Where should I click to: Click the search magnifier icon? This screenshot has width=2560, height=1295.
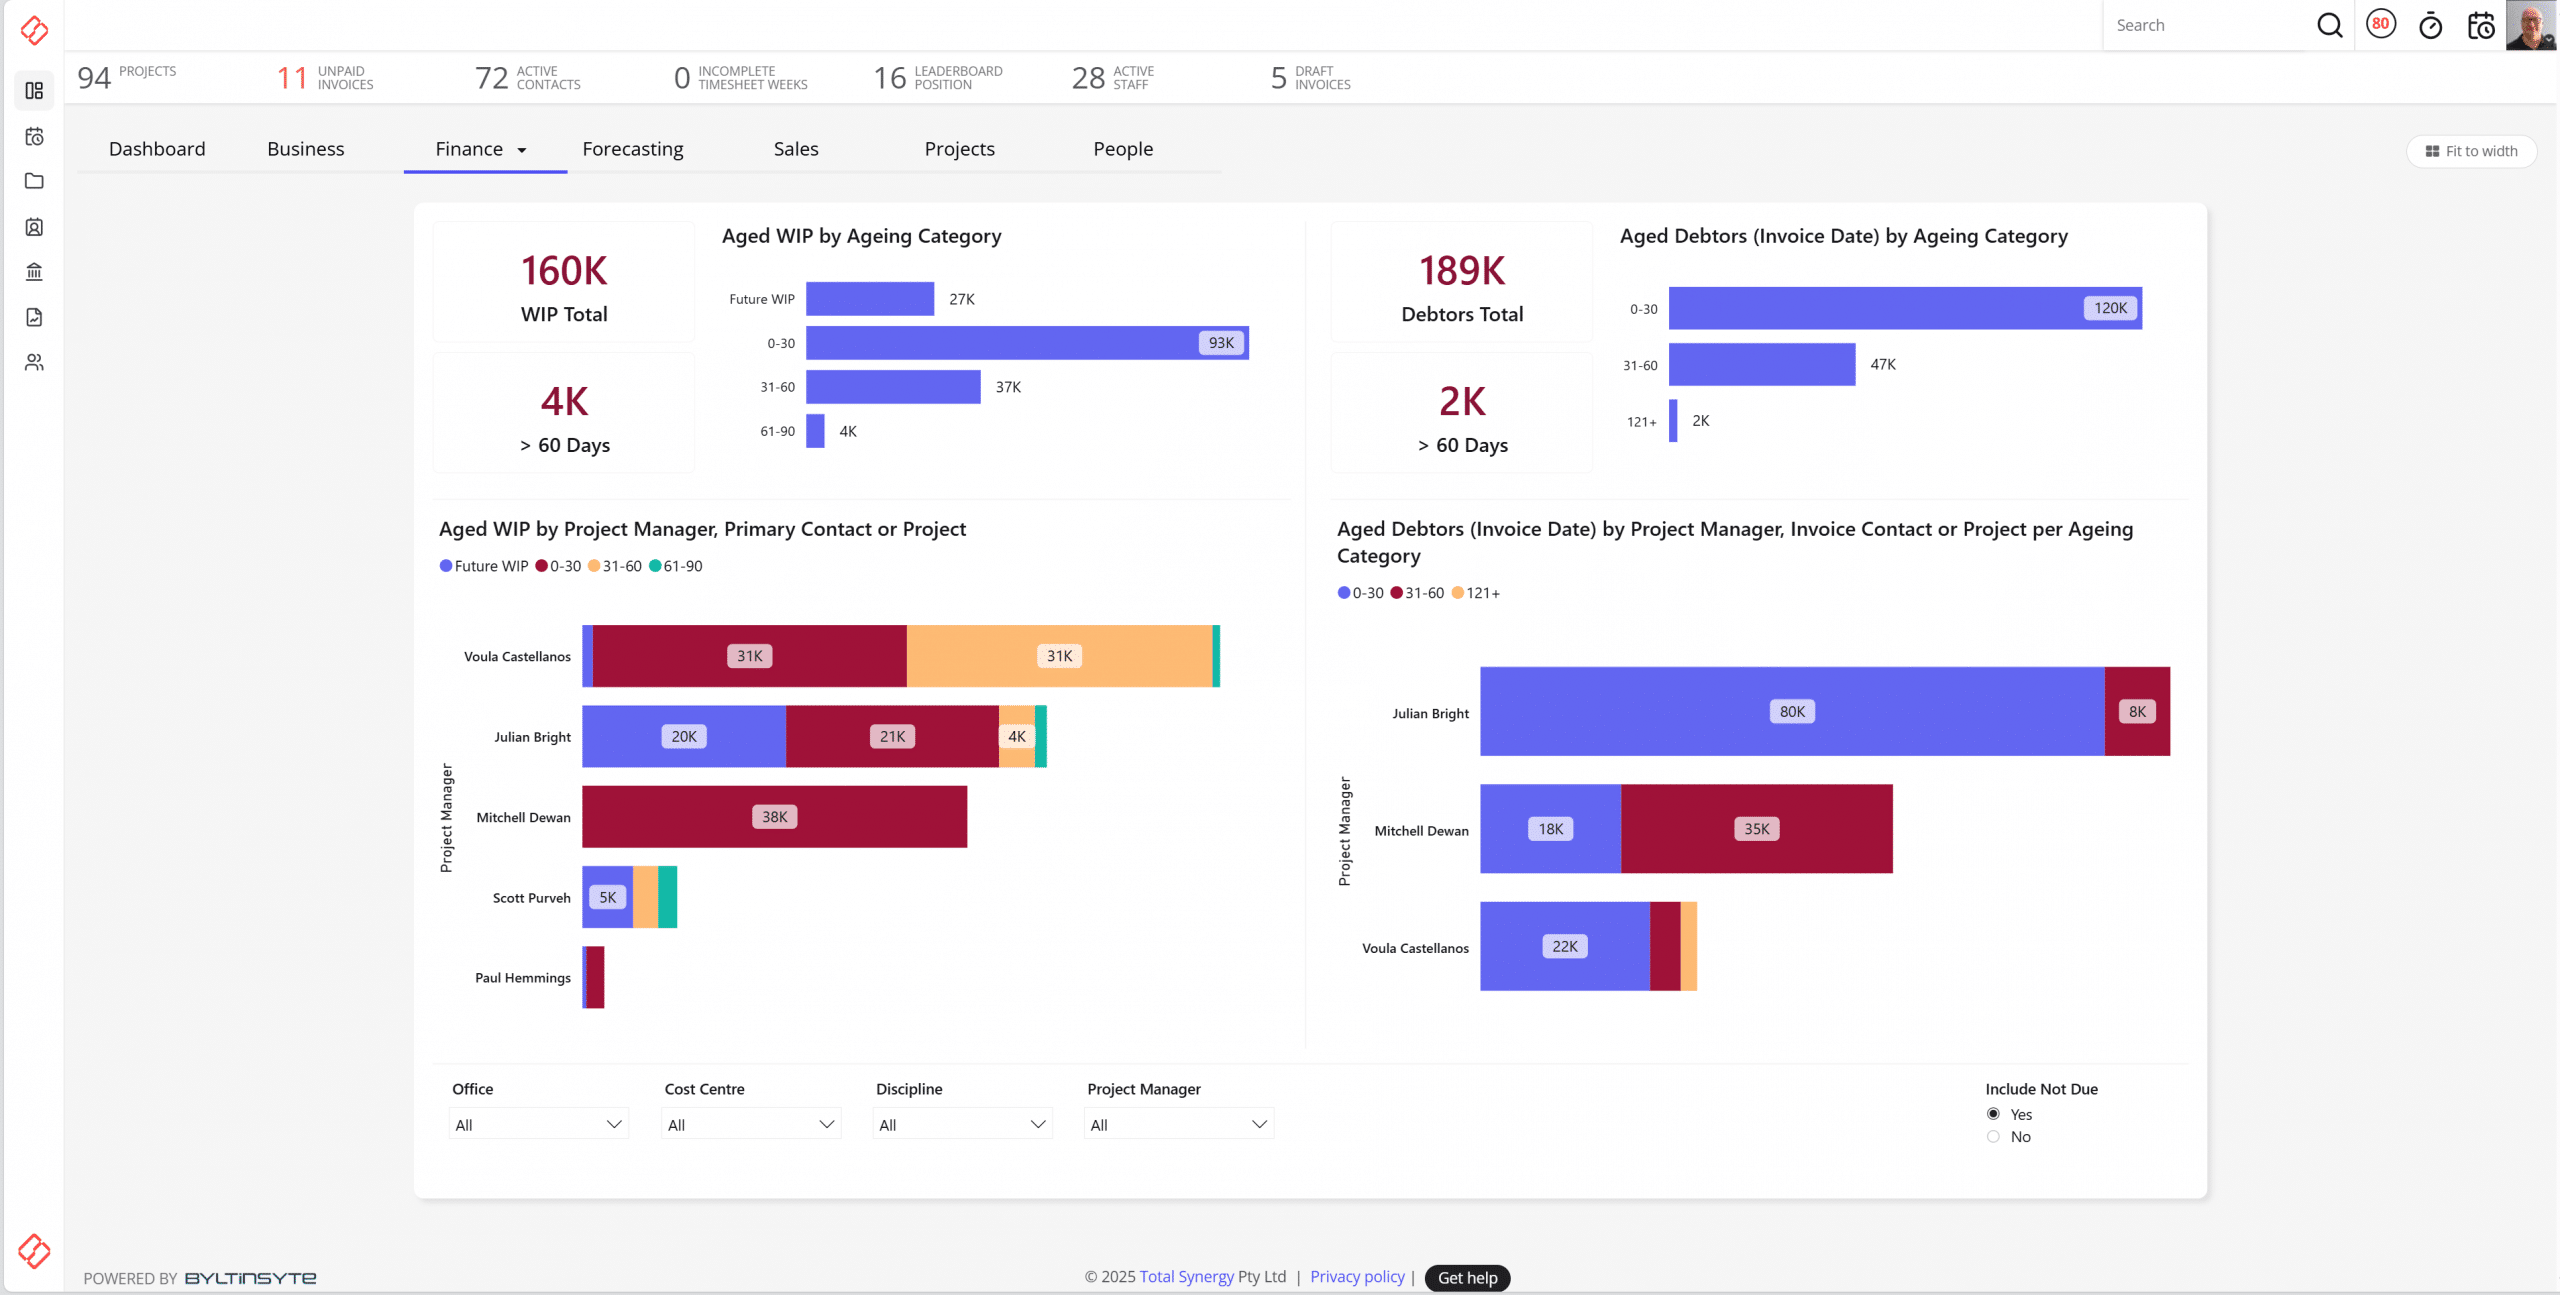(x=2329, y=26)
